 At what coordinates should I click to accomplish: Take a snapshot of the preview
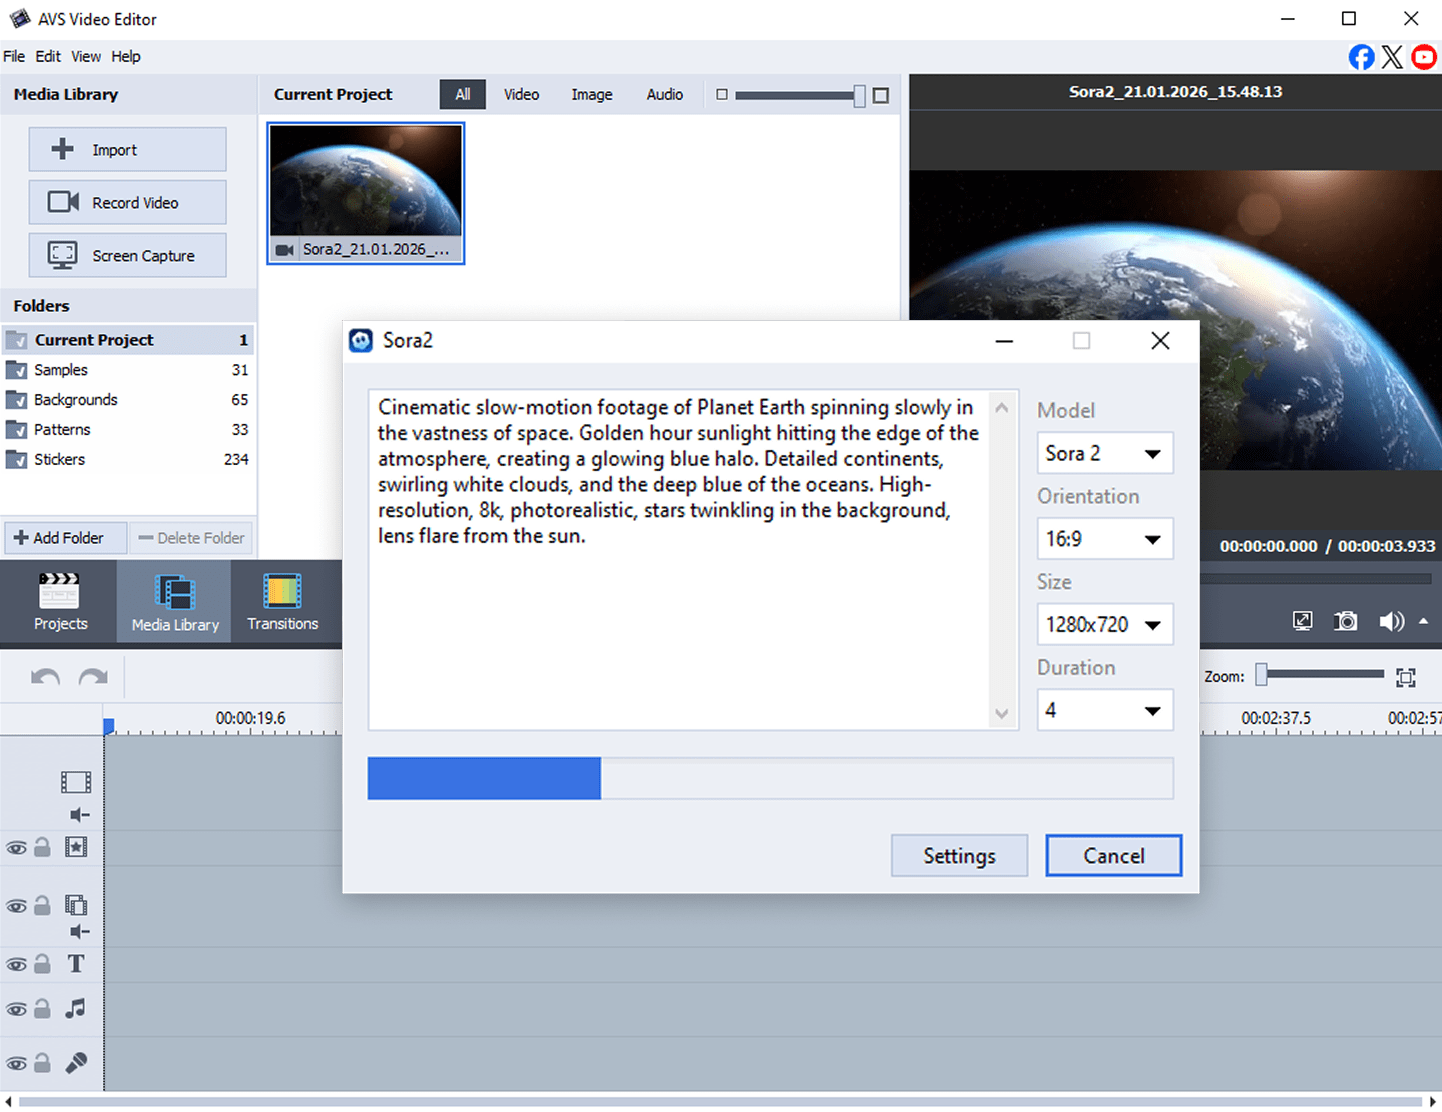point(1346,621)
